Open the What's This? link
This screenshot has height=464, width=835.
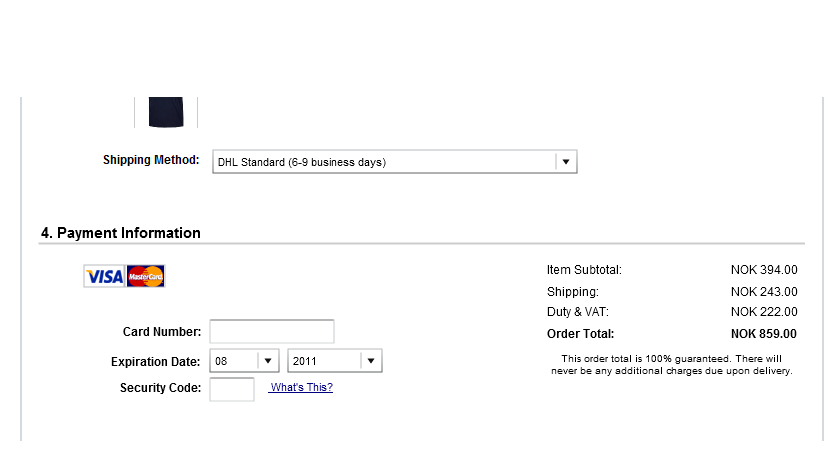pos(301,387)
